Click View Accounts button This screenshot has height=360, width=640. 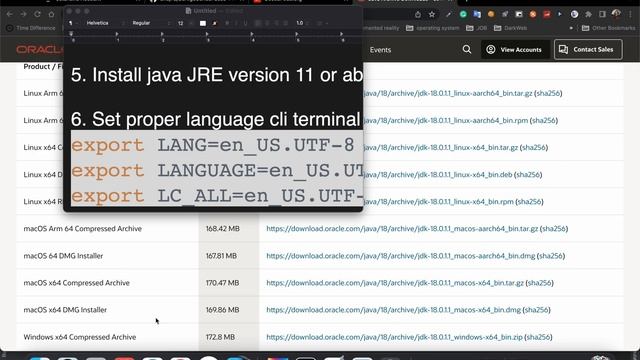(x=514, y=49)
